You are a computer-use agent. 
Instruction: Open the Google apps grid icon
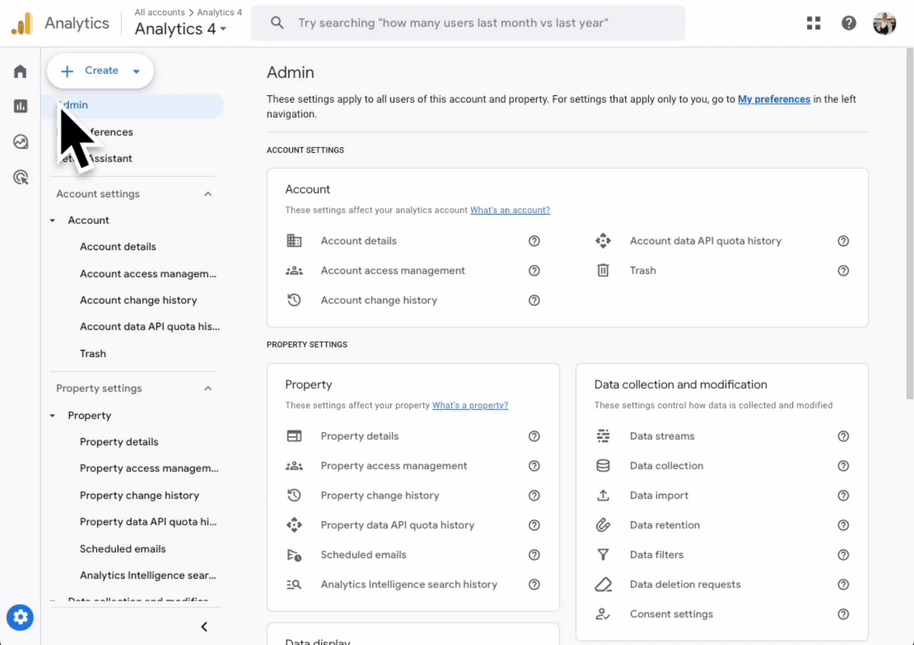[x=813, y=23]
